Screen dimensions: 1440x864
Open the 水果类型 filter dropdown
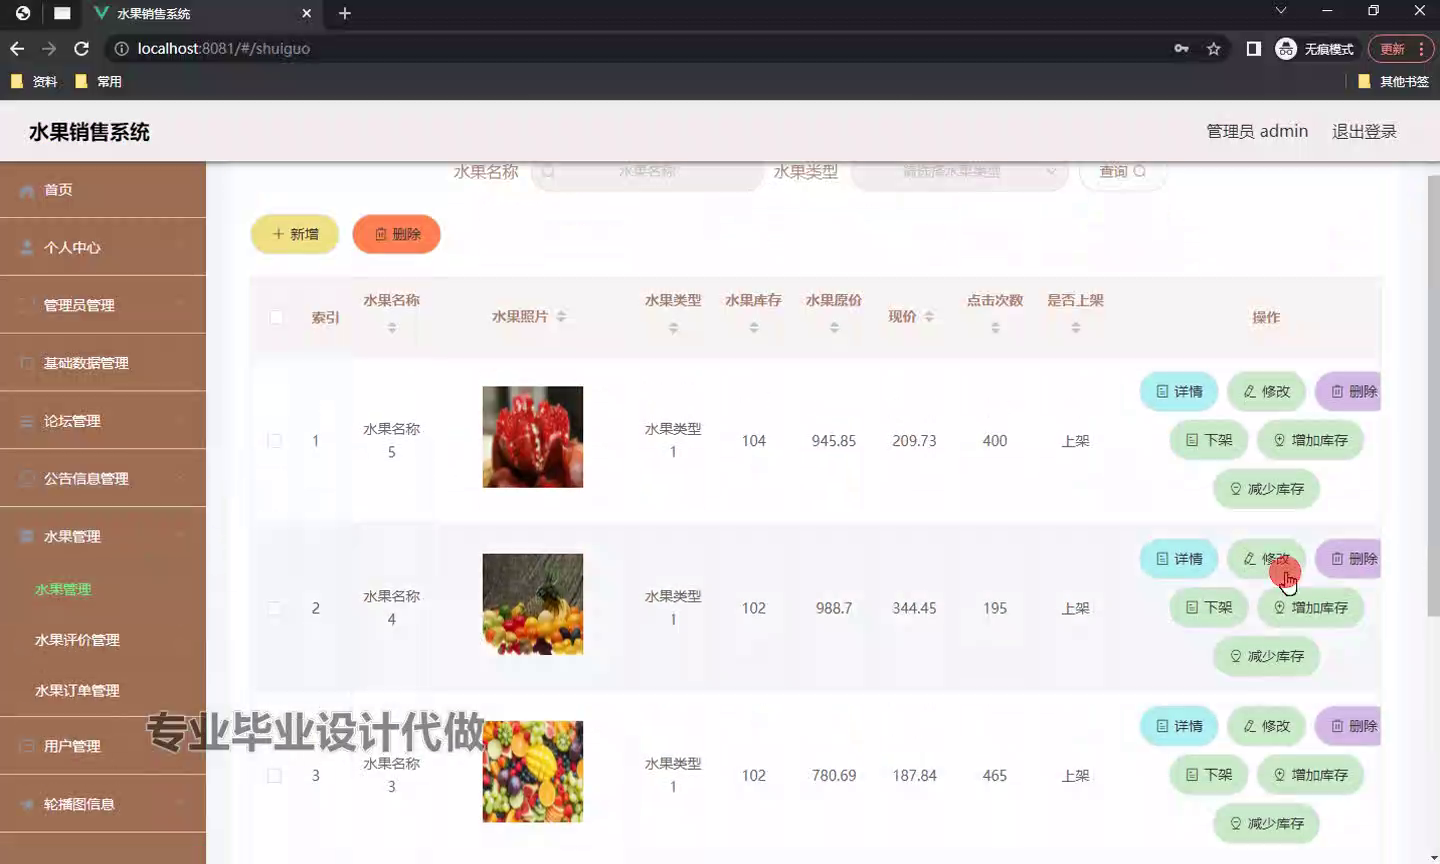click(959, 172)
